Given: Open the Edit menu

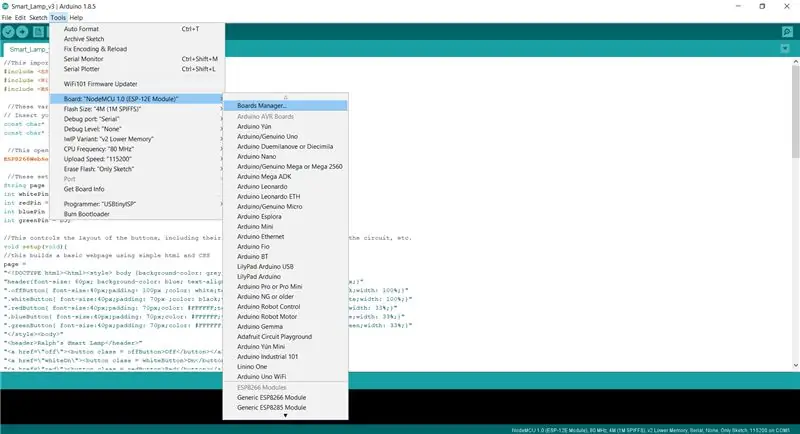Looking at the screenshot, I should 20,17.
